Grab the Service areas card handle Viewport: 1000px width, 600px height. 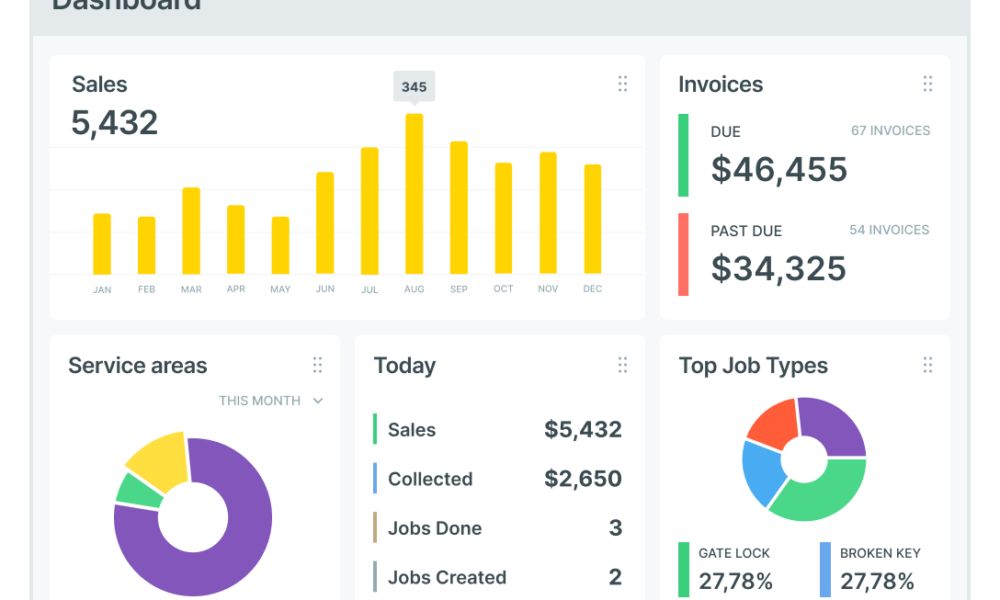318,365
